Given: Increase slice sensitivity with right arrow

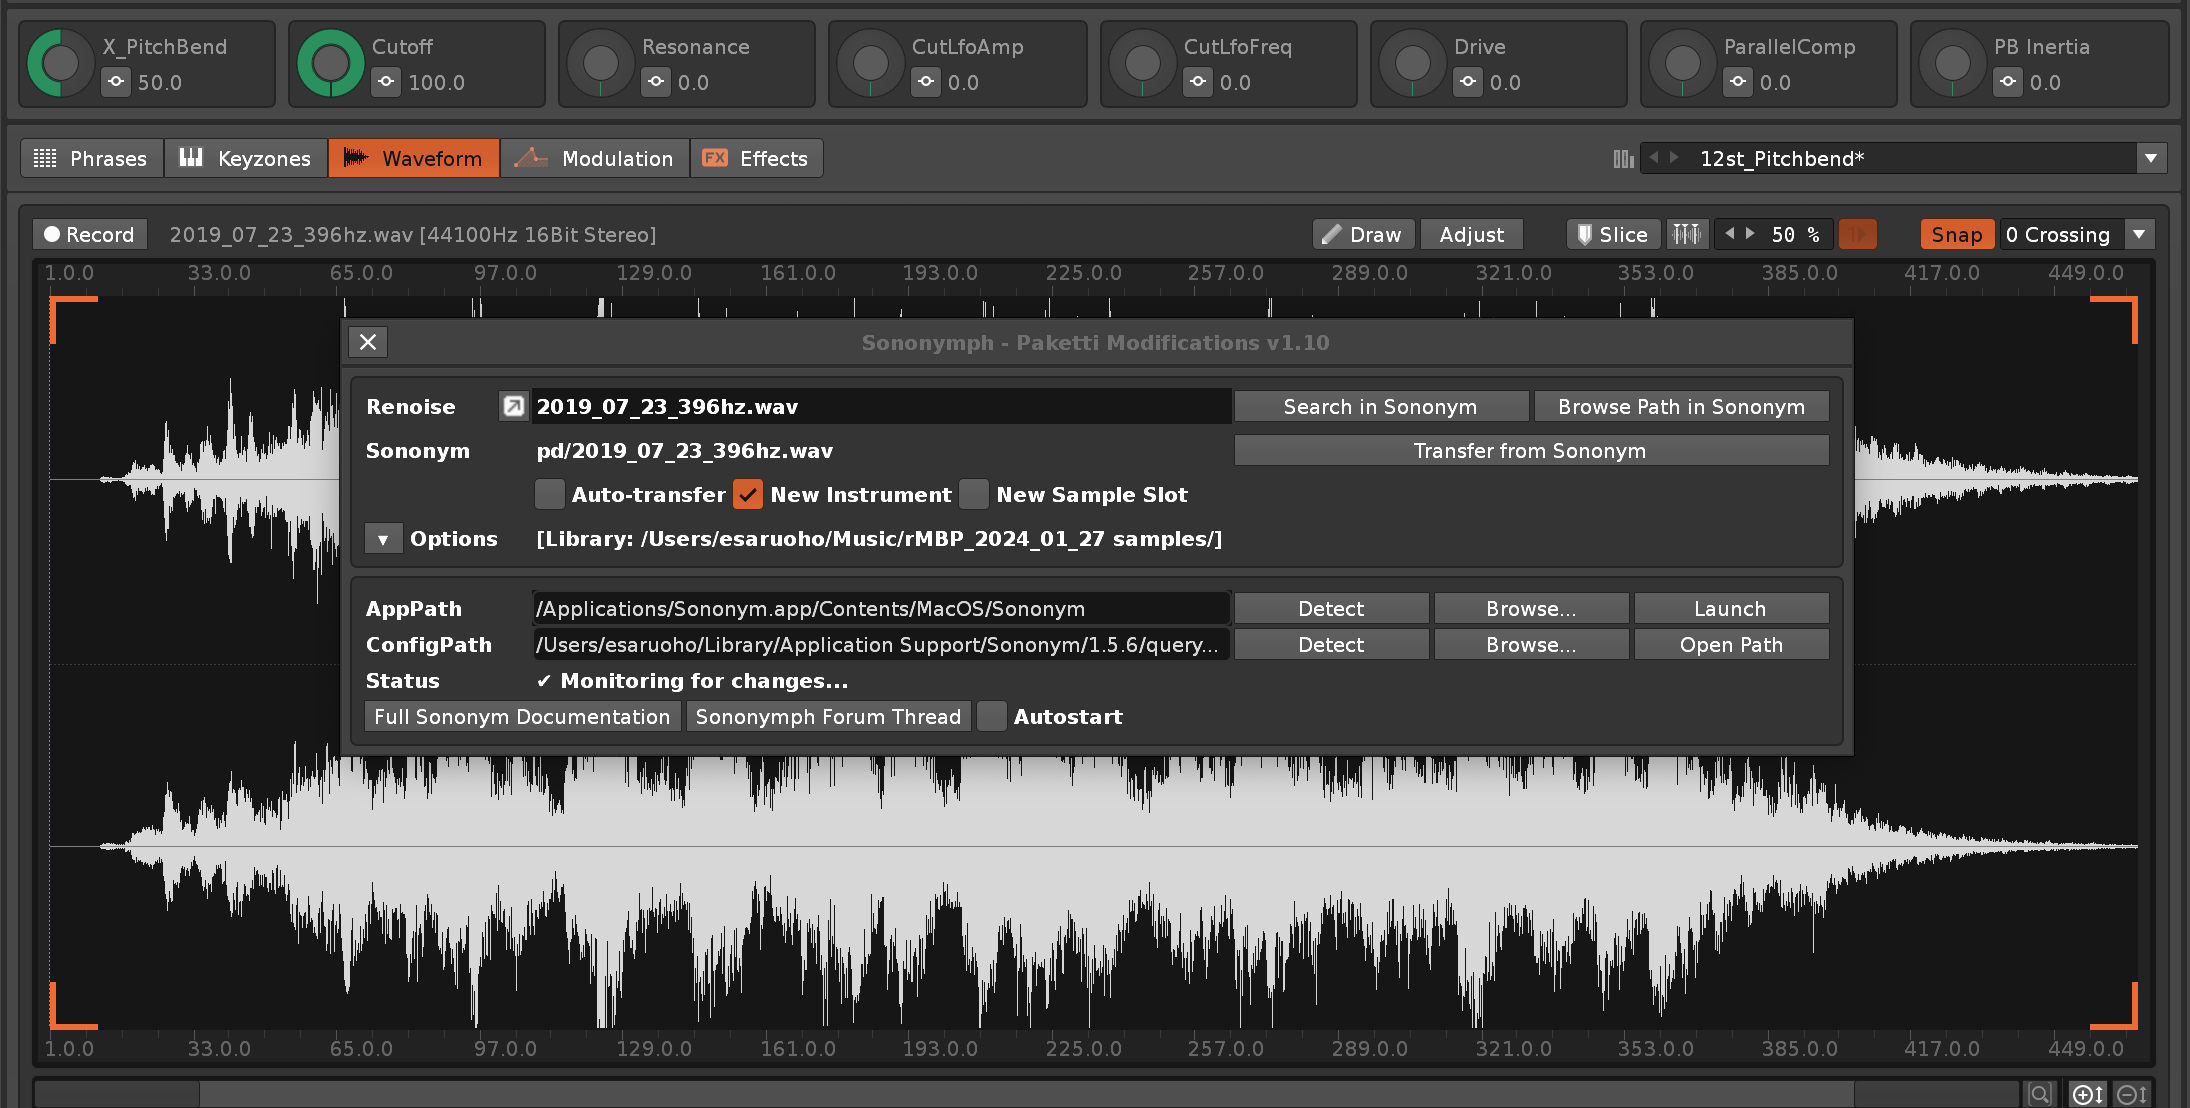Looking at the screenshot, I should pos(1750,234).
